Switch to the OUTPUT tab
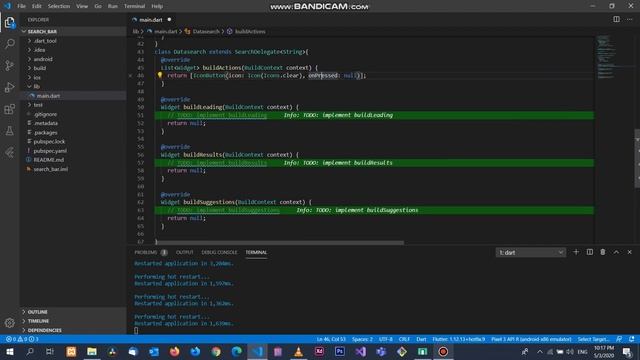 (x=184, y=252)
